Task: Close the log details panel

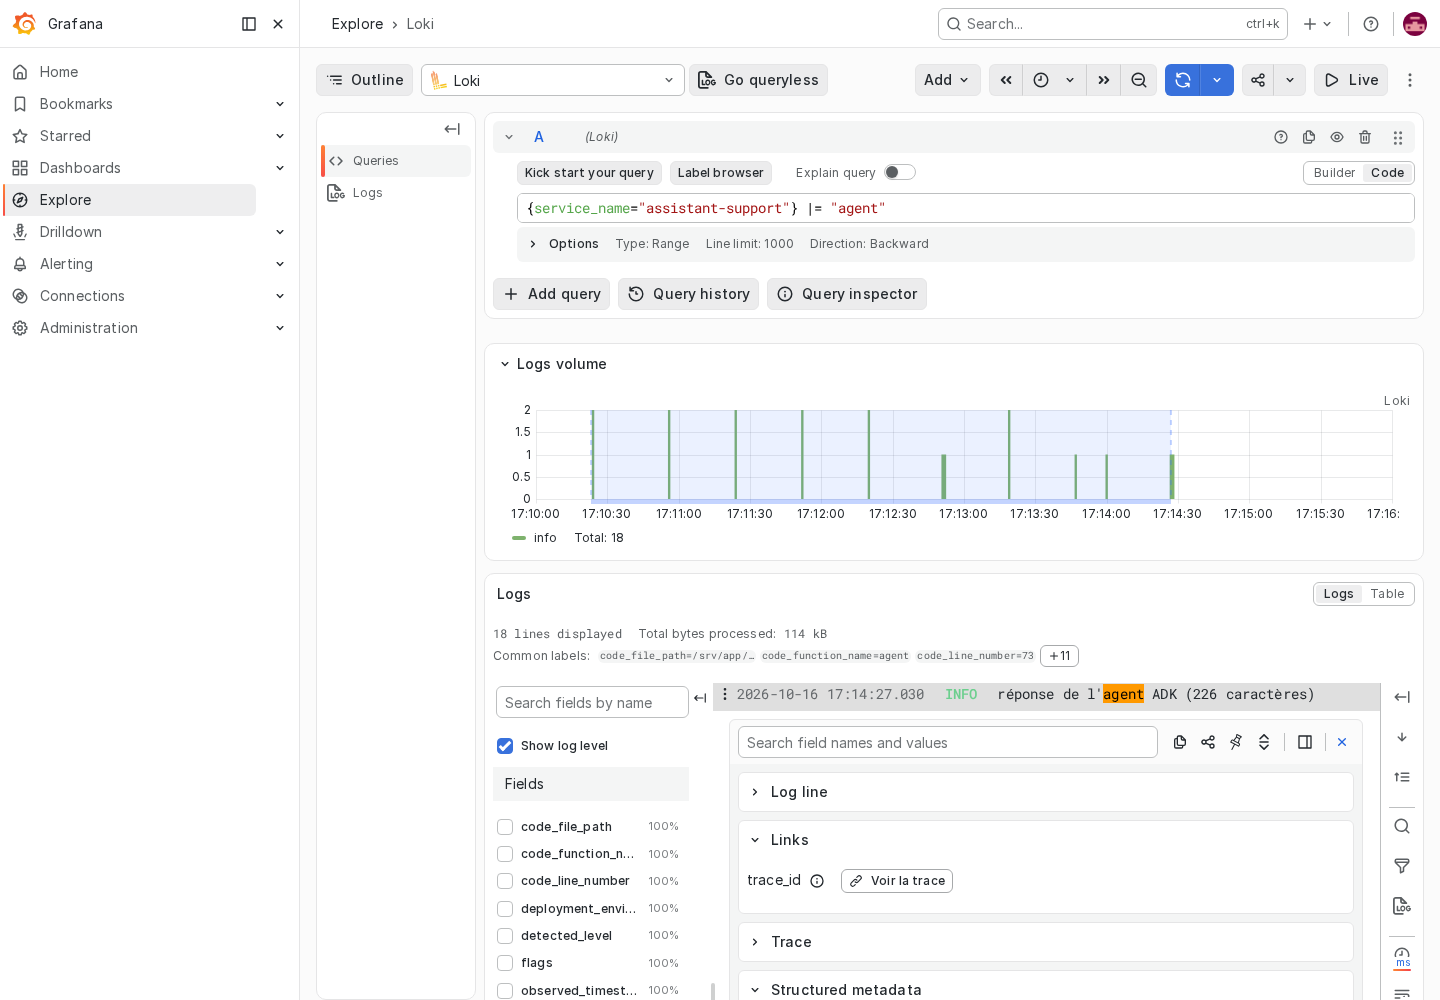Action: click(x=1342, y=742)
